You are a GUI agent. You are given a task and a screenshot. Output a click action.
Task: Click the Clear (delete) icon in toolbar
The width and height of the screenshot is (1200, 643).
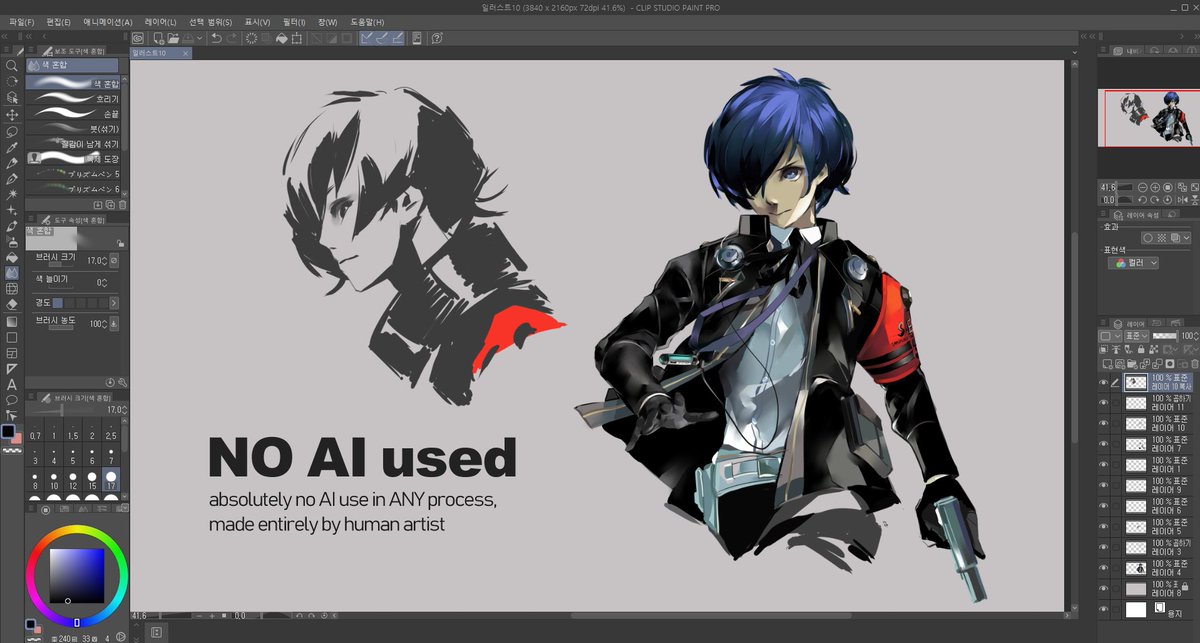[x=250, y=38]
